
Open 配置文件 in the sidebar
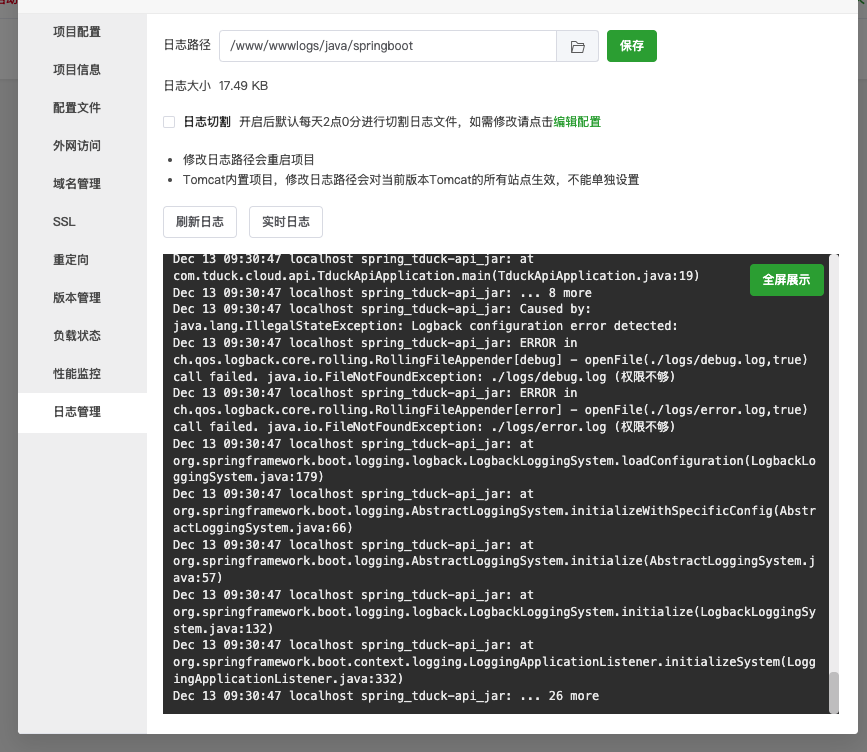point(77,108)
